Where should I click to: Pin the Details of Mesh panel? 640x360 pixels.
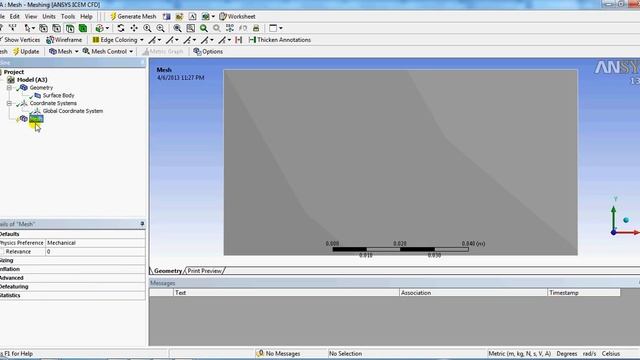142,224
